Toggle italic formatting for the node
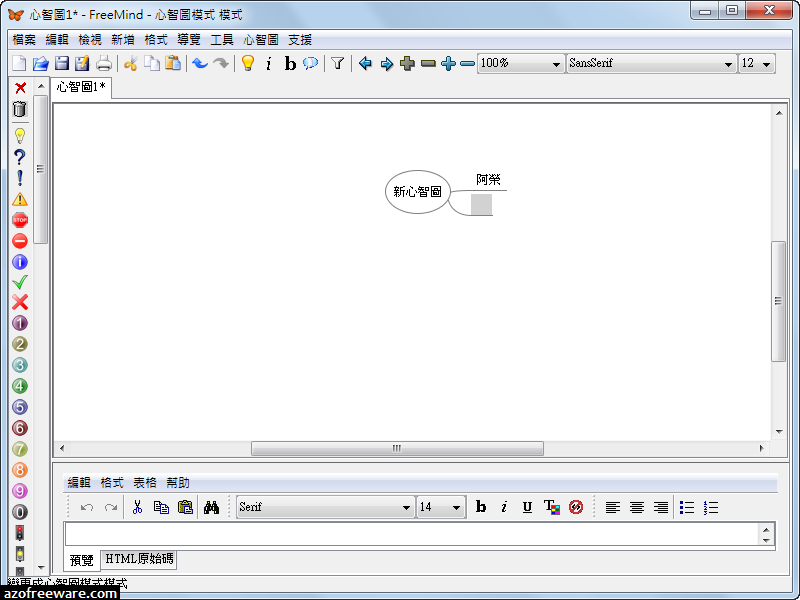This screenshot has width=800, height=600. [x=268, y=62]
